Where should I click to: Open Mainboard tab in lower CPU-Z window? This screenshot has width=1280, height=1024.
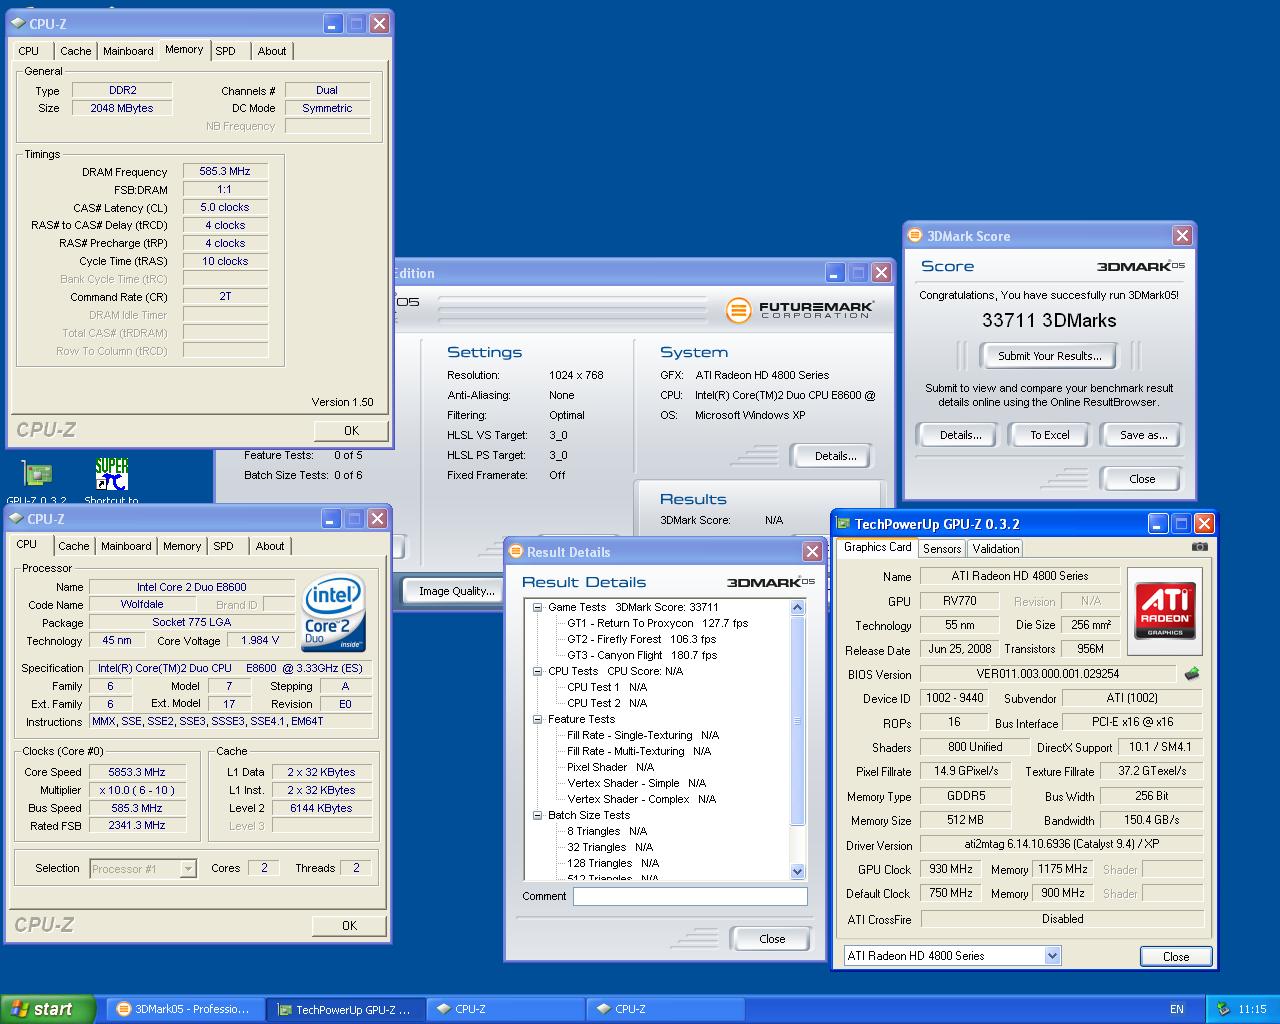[126, 546]
